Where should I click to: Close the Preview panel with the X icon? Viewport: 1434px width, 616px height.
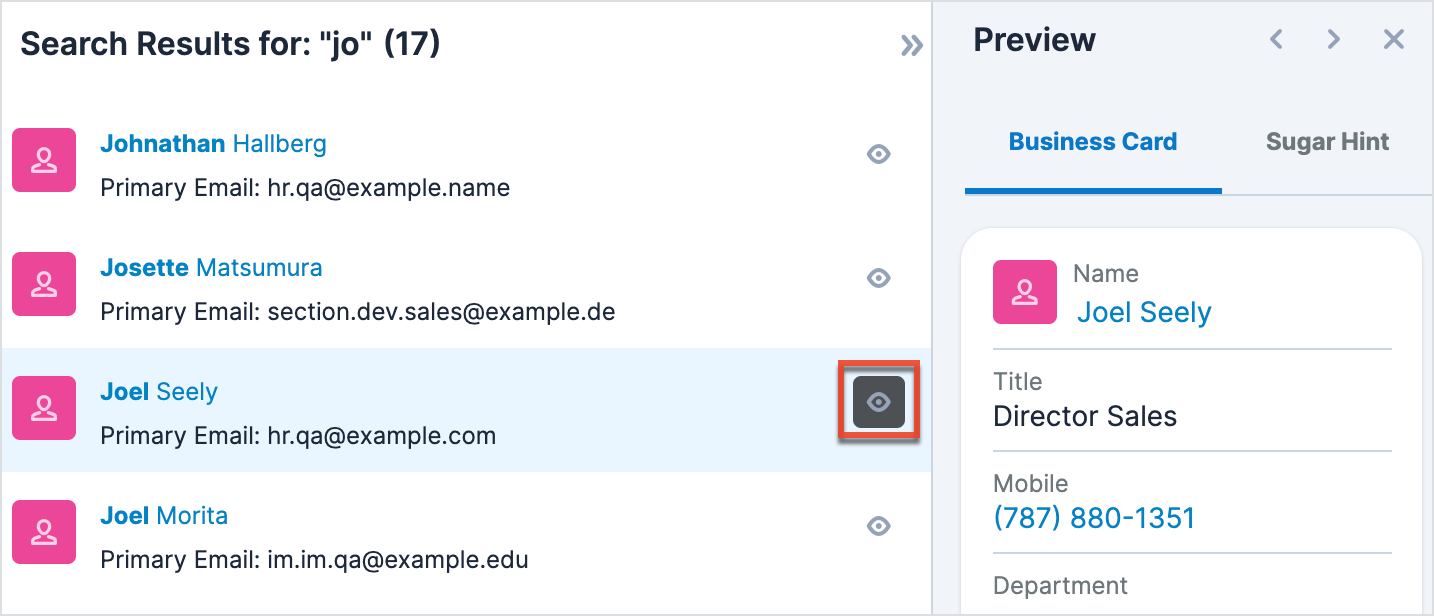(1393, 39)
